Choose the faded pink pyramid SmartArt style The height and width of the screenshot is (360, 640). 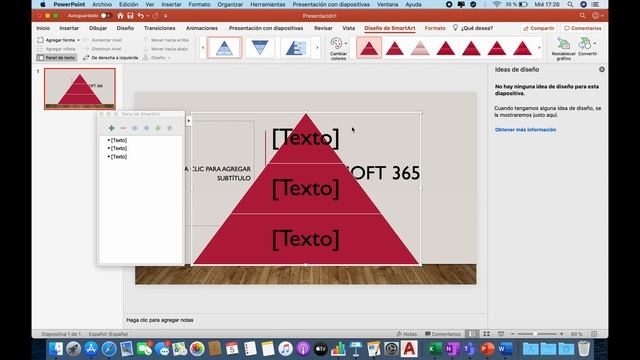[x=420, y=48]
